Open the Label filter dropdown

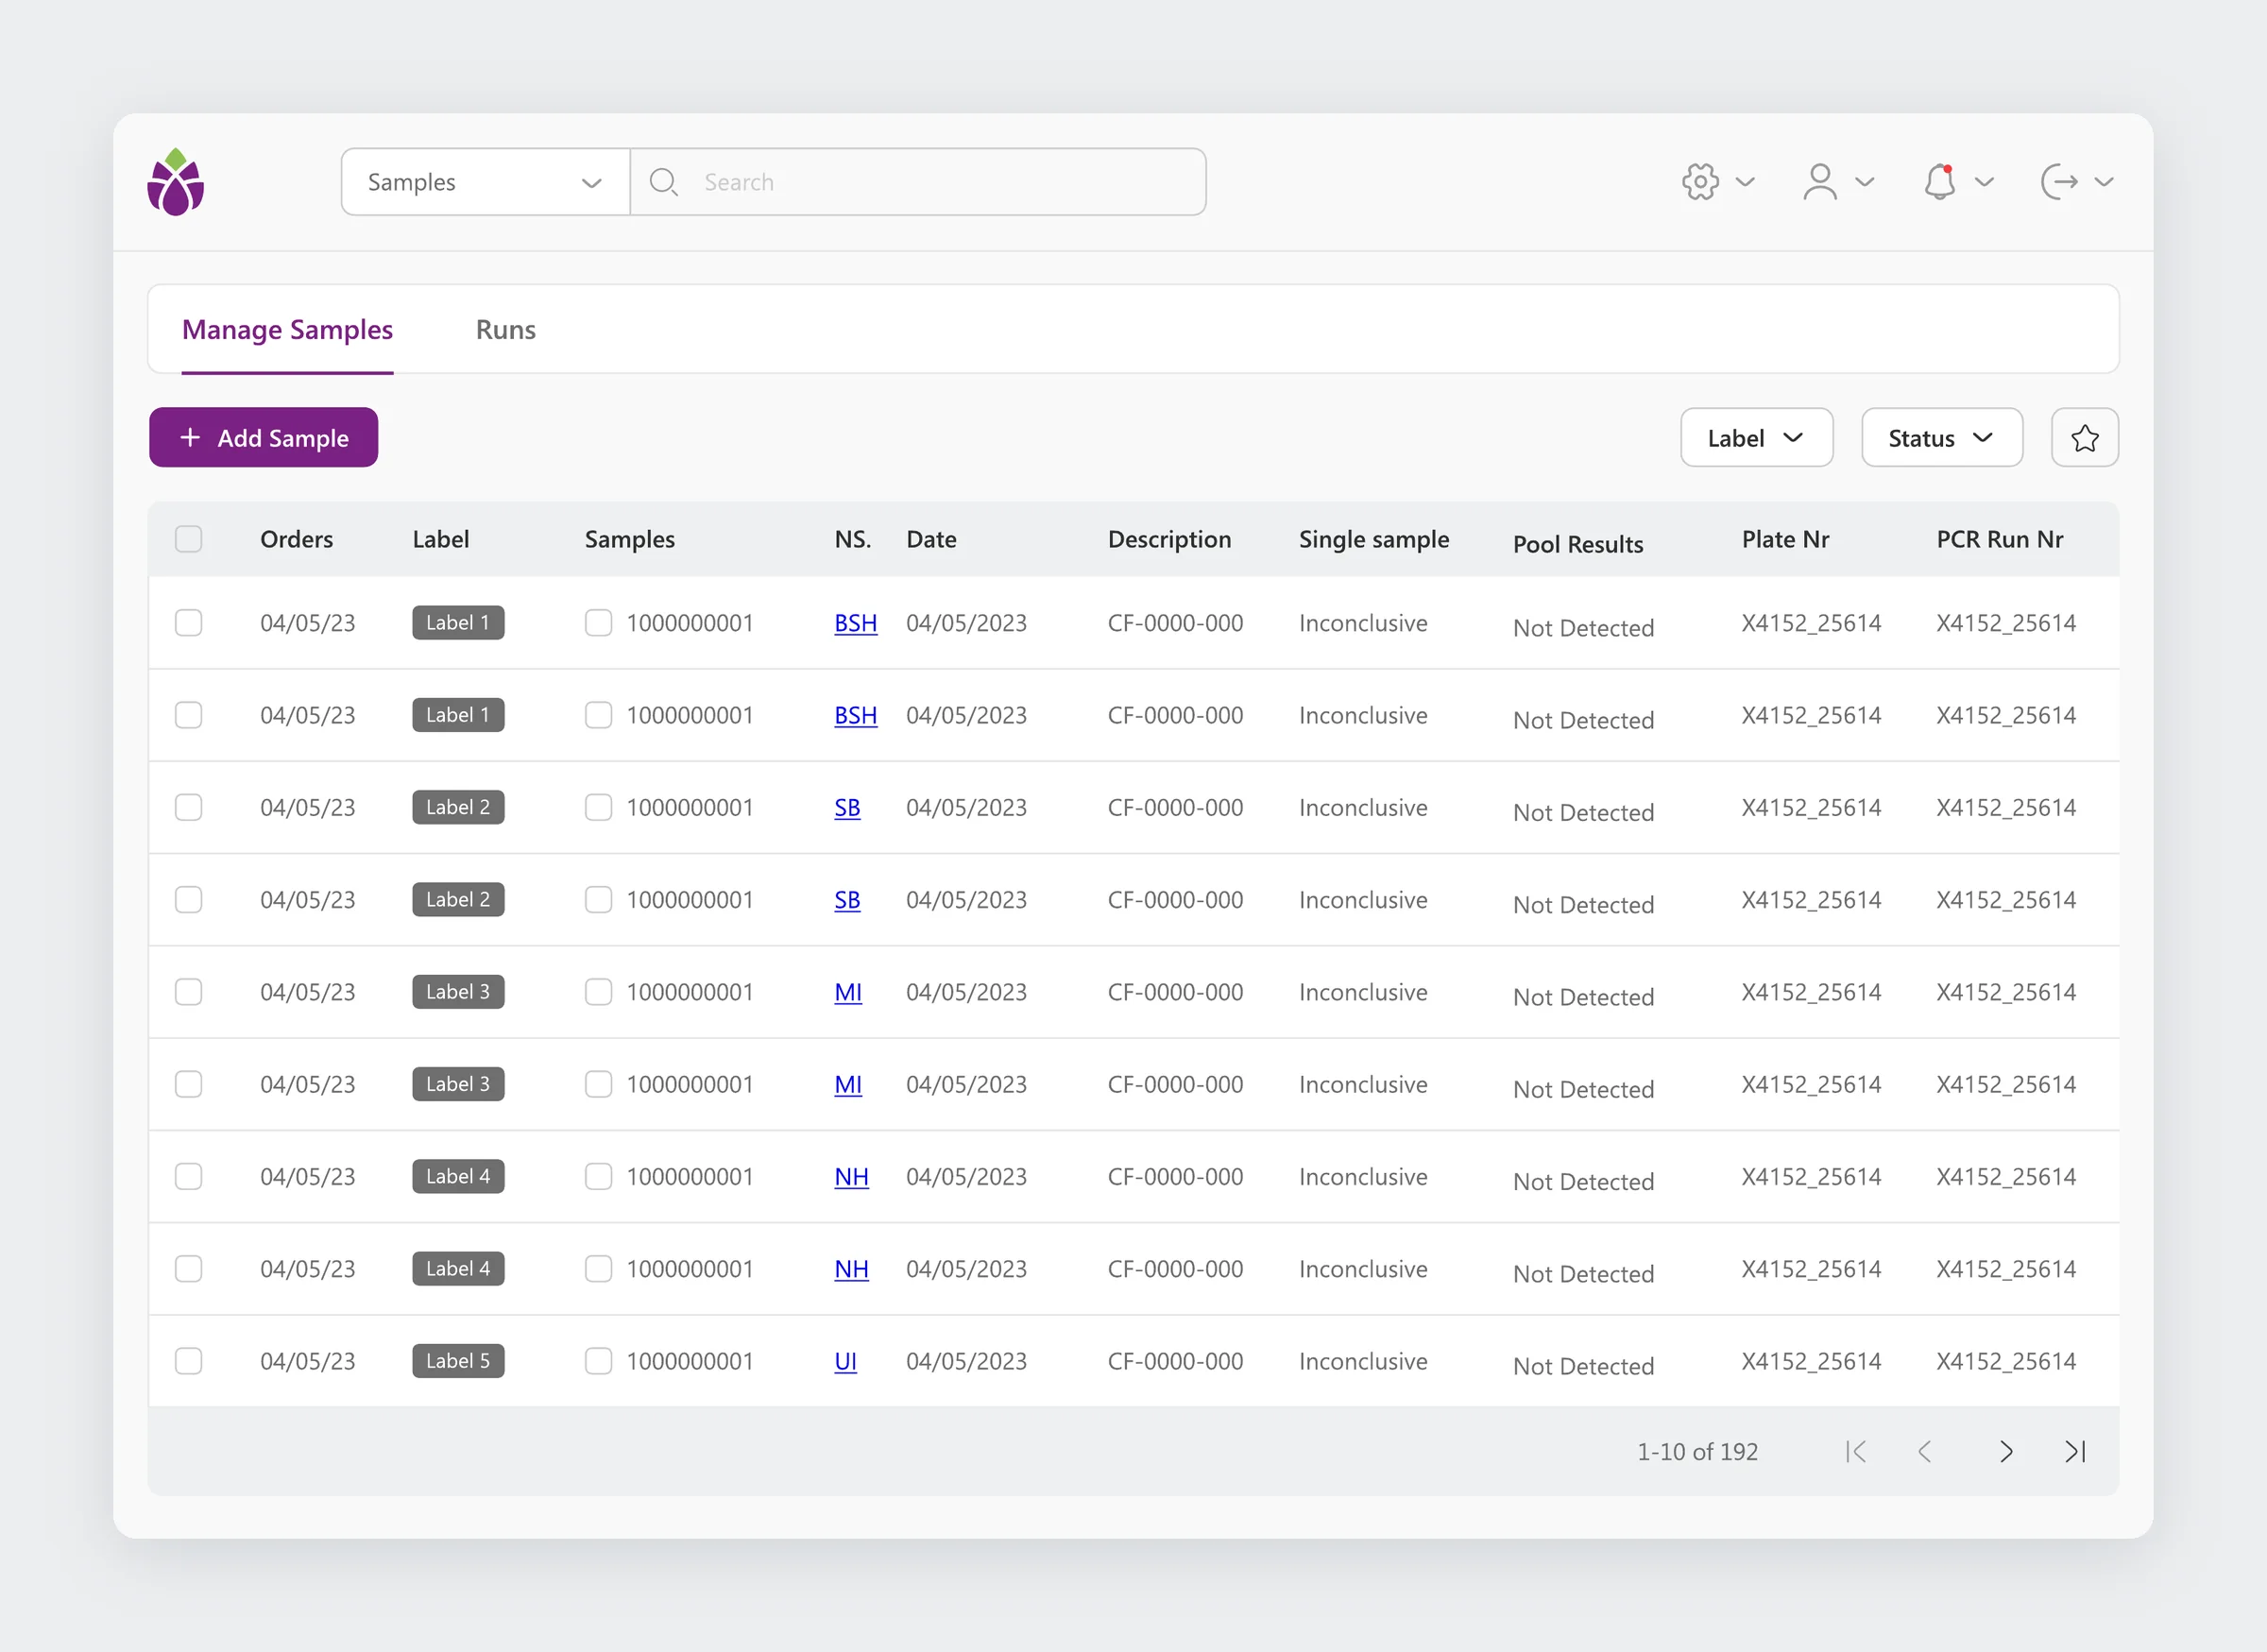pyautogui.click(x=1757, y=438)
